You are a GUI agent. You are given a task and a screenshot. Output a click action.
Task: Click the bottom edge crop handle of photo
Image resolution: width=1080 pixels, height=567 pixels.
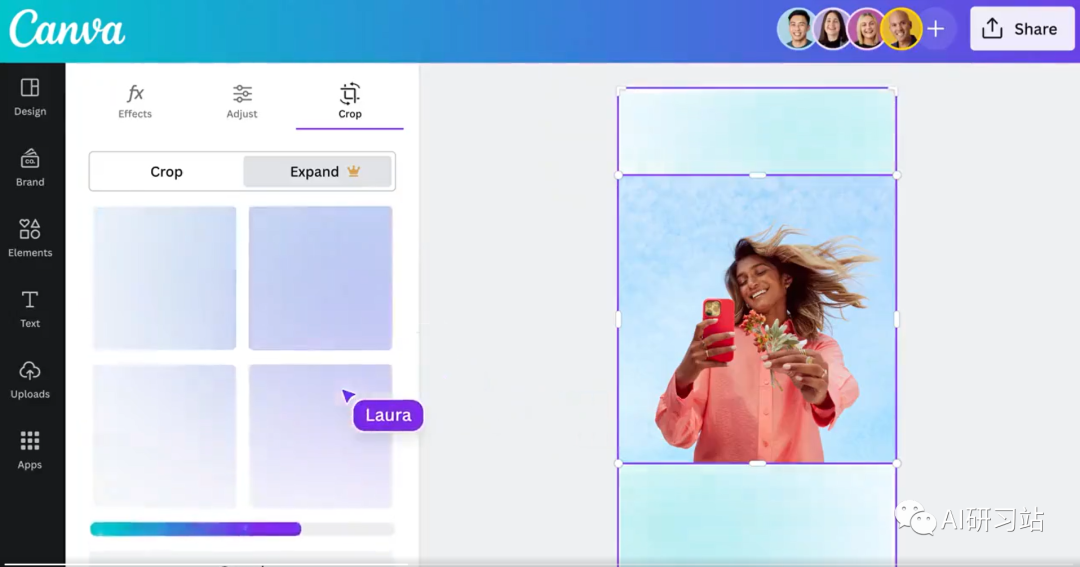[x=757, y=463]
